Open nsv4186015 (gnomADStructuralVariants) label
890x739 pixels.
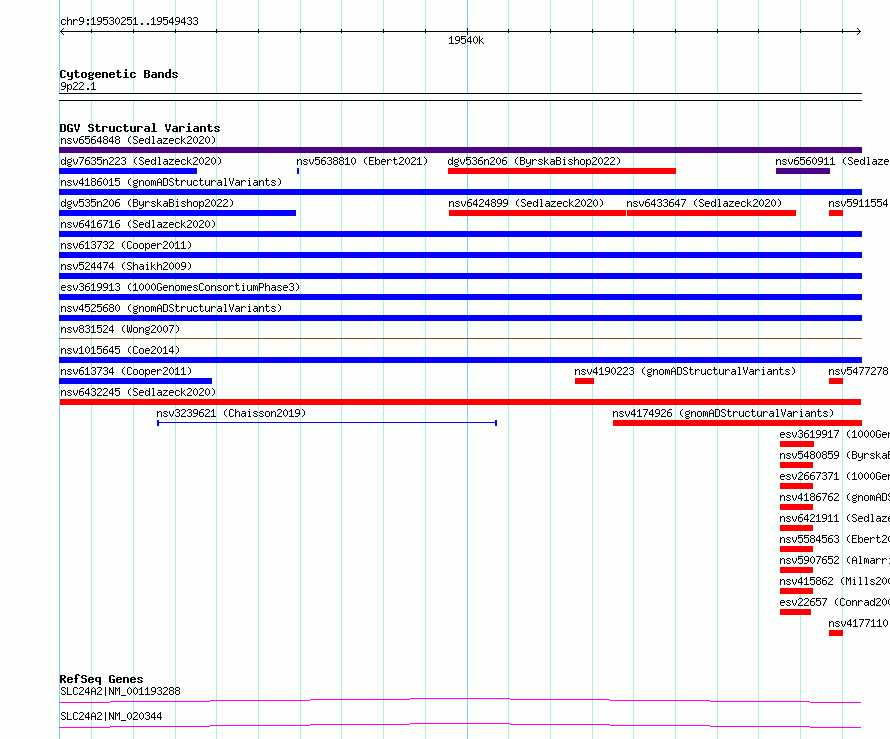click(x=171, y=182)
